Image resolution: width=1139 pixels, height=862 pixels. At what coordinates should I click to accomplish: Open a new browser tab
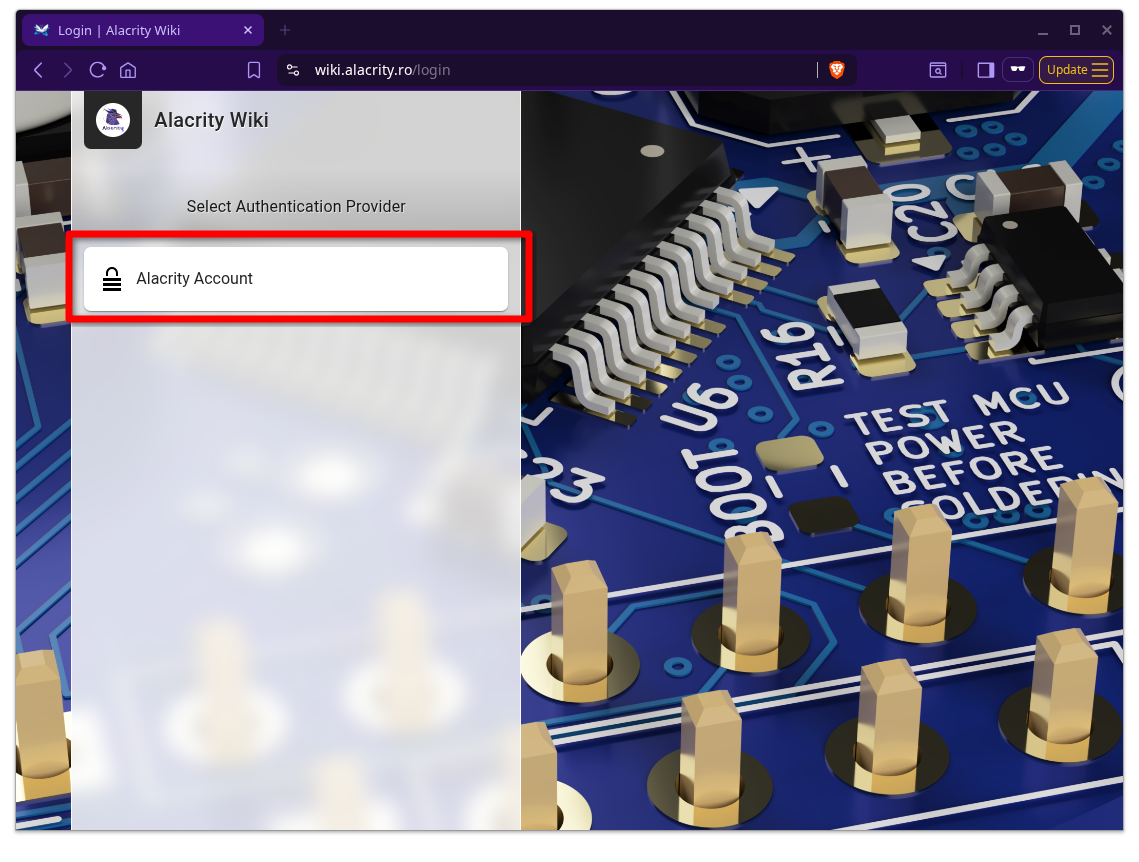pyautogui.click(x=285, y=31)
